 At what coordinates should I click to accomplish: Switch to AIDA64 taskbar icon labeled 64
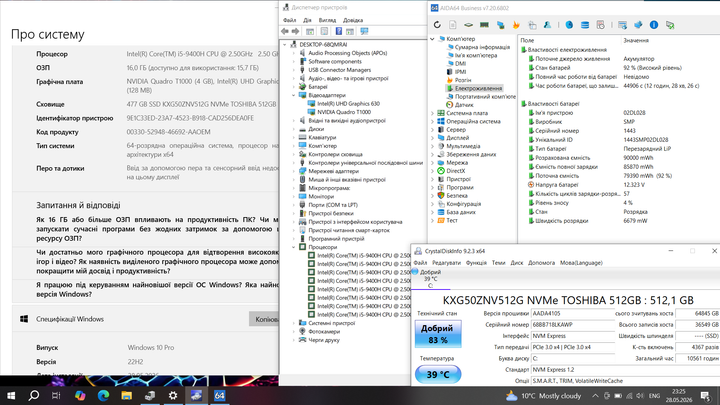(x=219, y=395)
